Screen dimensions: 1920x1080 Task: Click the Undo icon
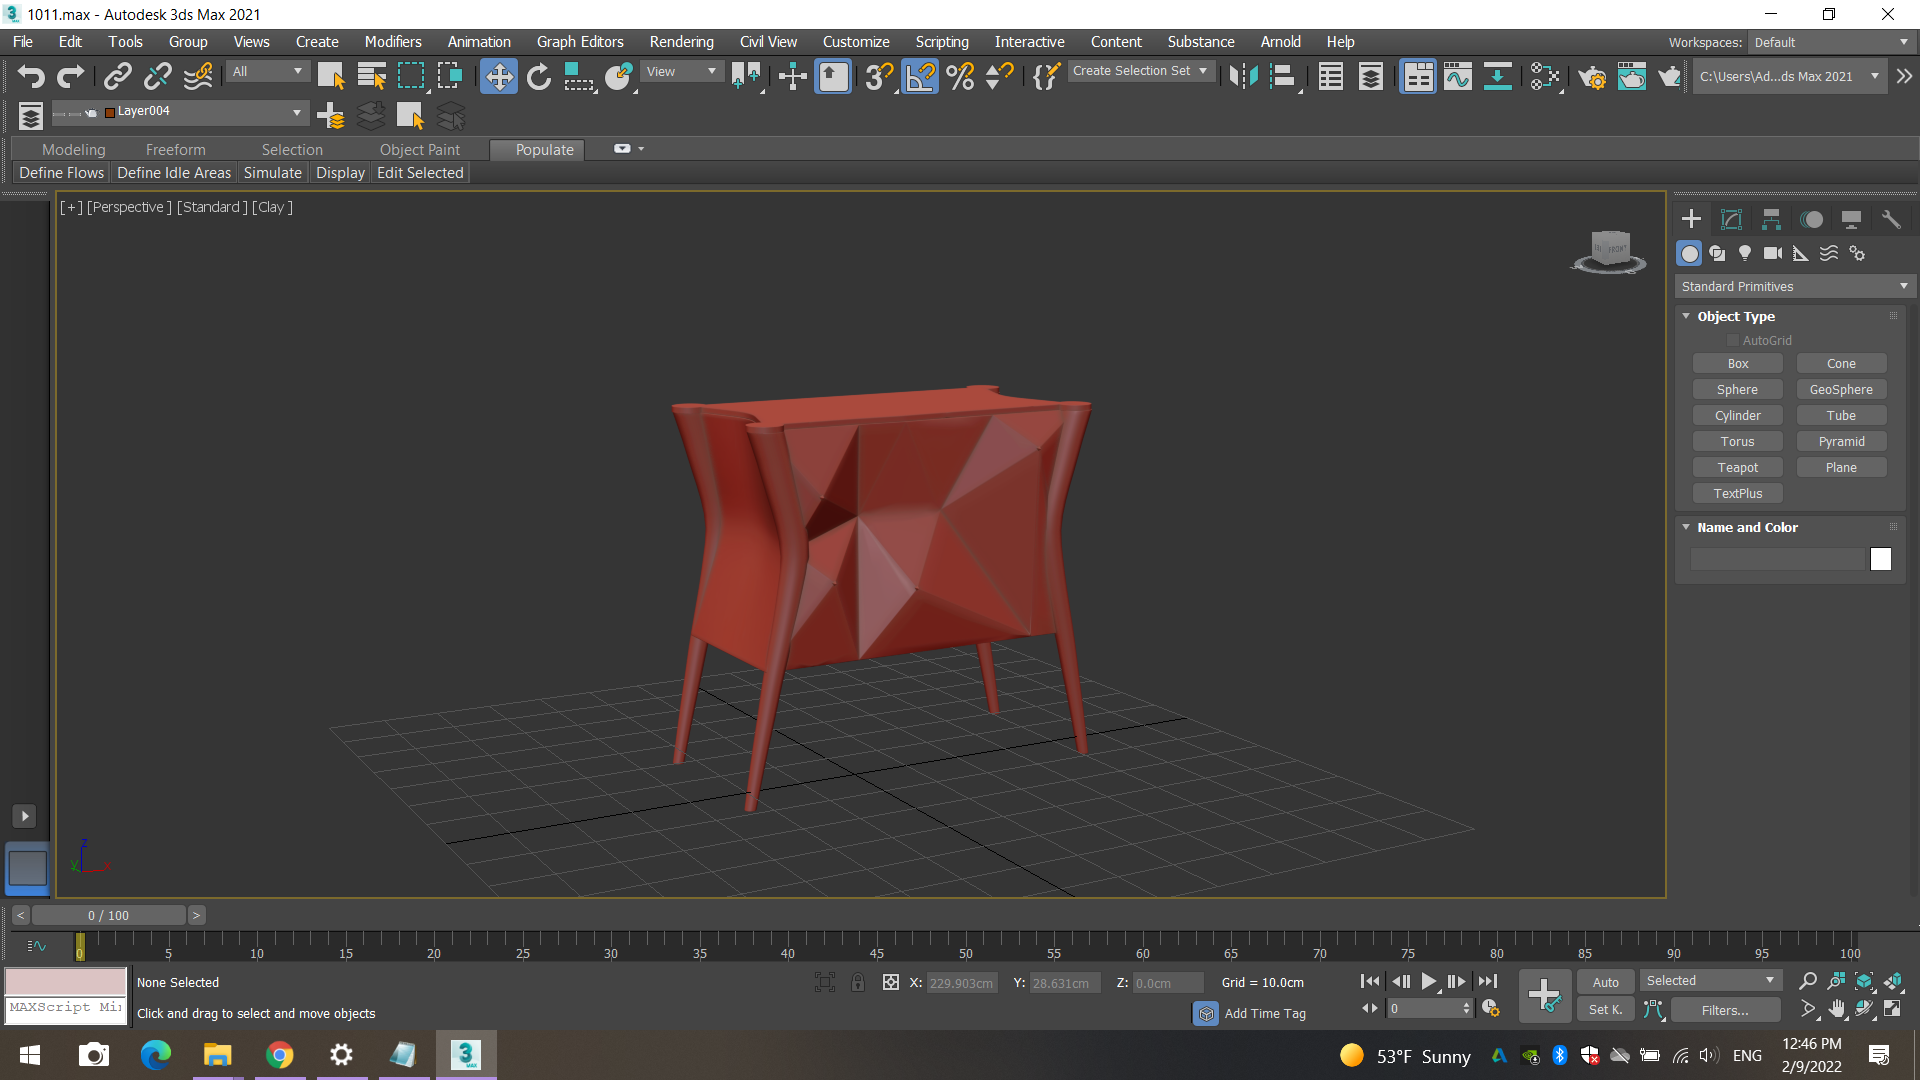pyautogui.click(x=30, y=76)
